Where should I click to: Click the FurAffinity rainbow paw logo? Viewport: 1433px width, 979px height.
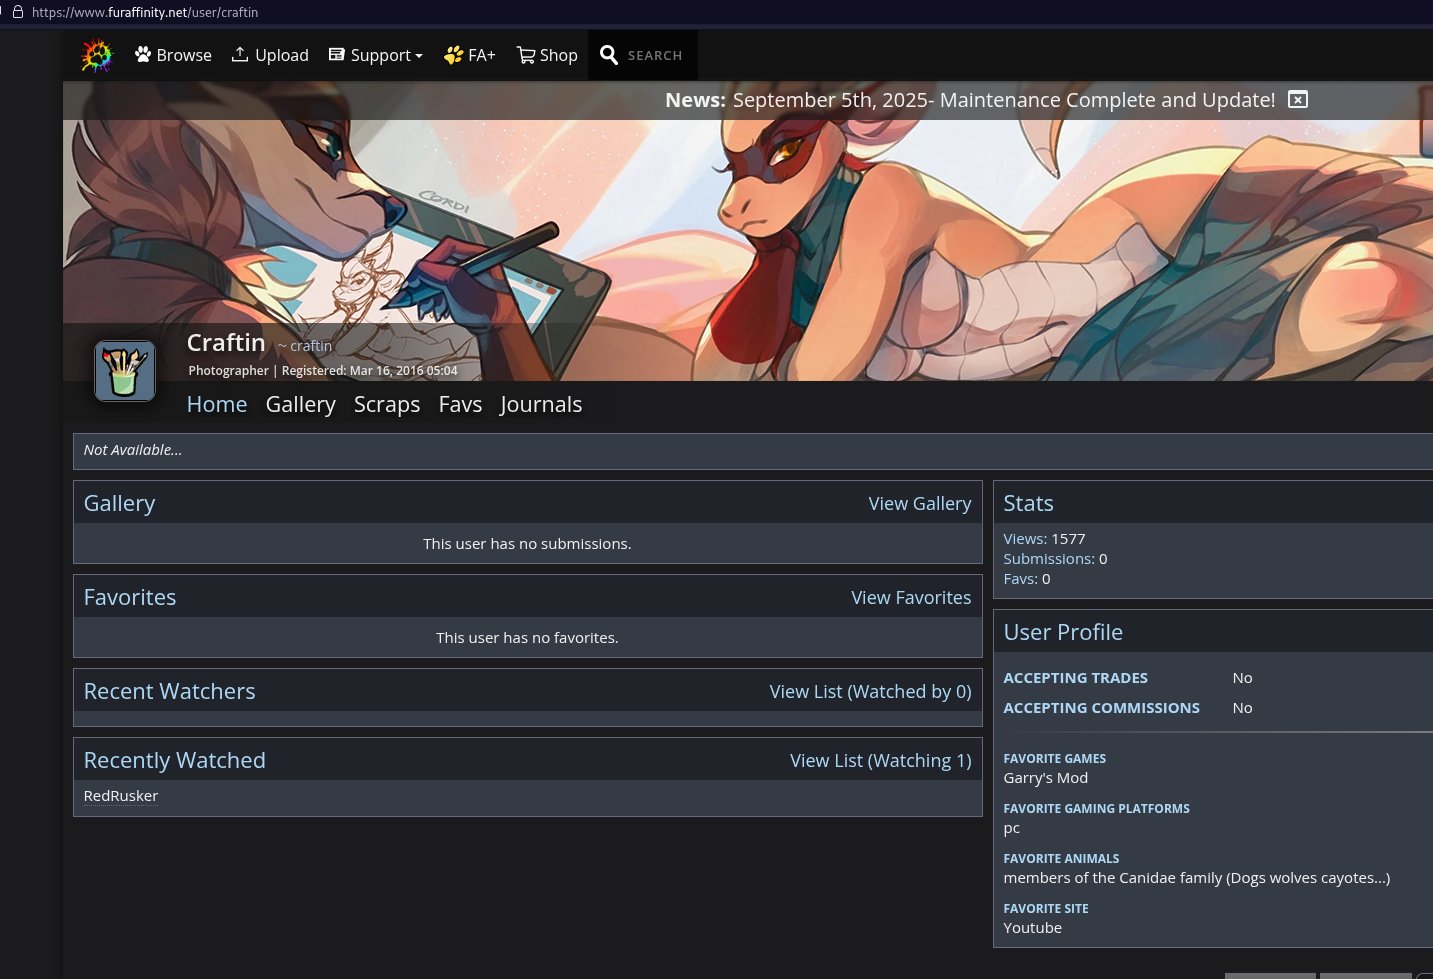point(96,55)
